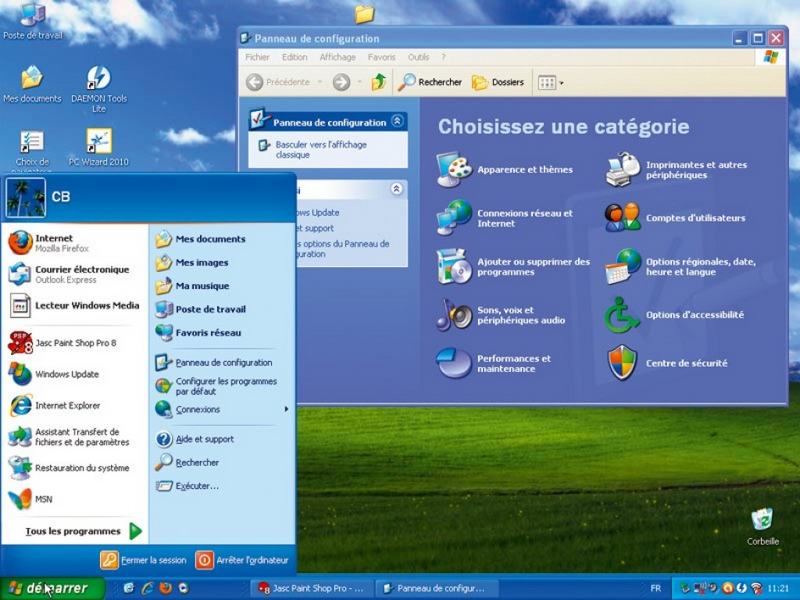Open Comptes d'utilisateurs icon

pyautogui.click(x=622, y=218)
